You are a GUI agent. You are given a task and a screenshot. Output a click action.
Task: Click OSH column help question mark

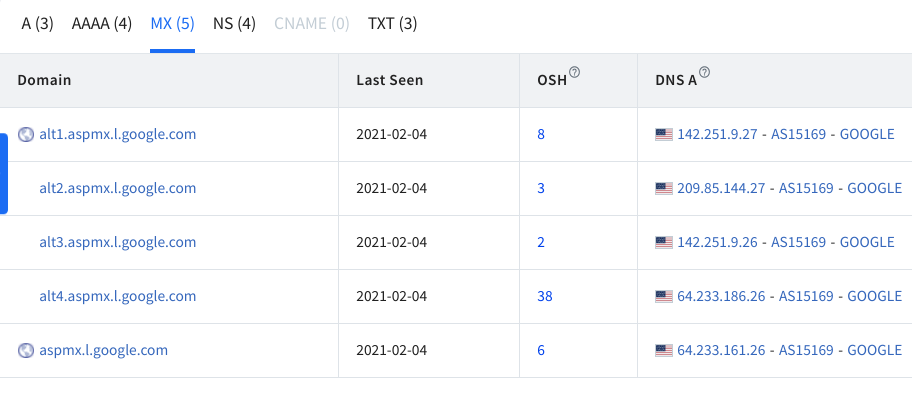(x=575, y=72)
